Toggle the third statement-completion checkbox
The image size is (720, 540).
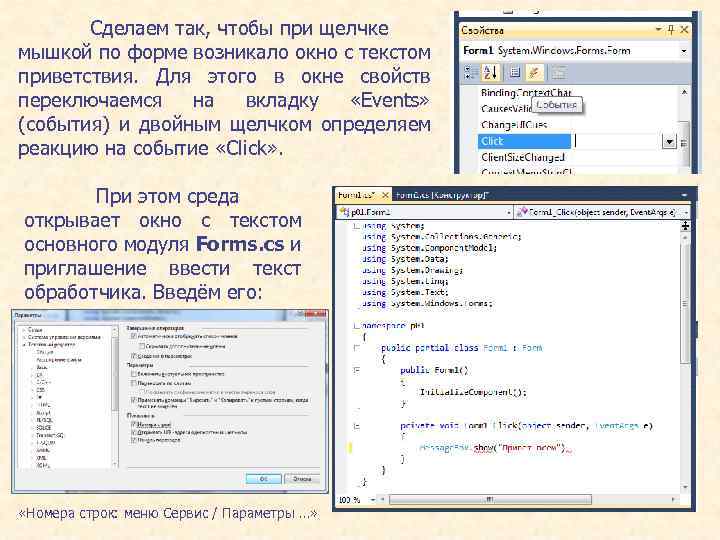tap(134, 356)
